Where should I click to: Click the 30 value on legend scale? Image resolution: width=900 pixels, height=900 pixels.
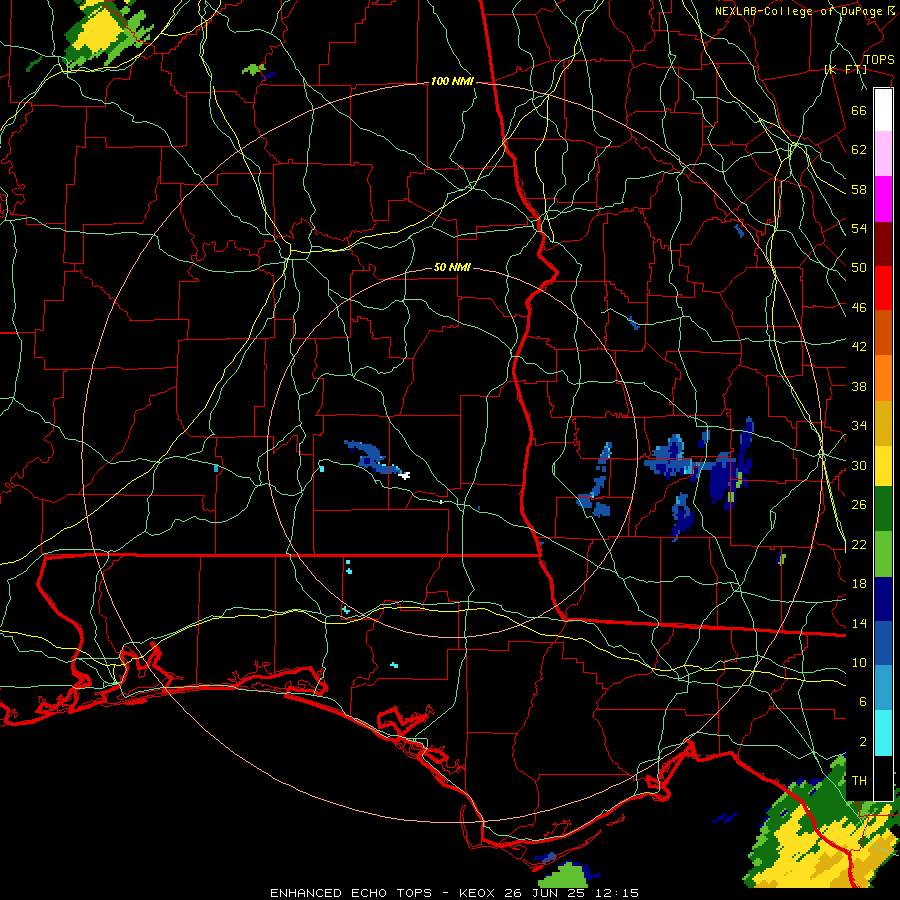point(859,465)
